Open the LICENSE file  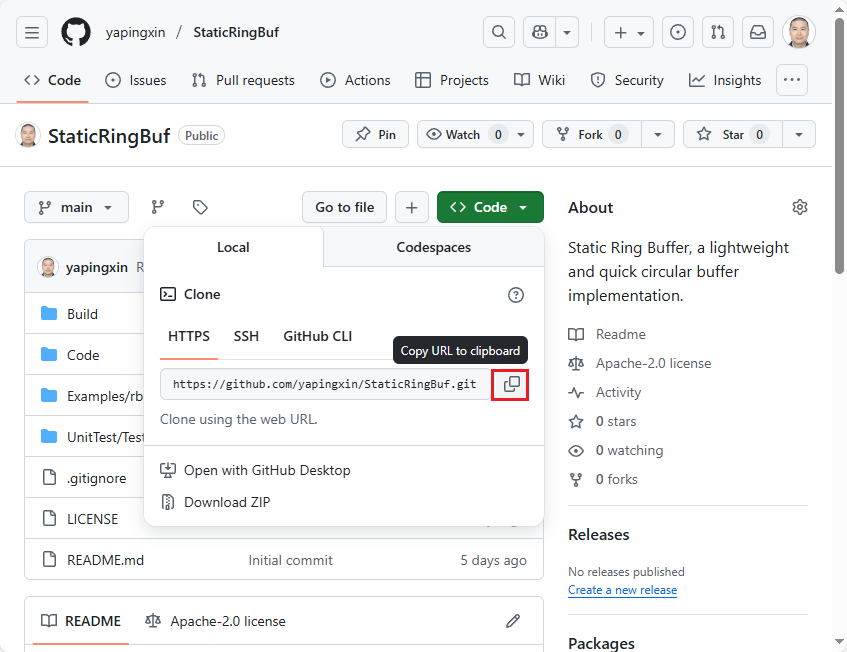(92, 520)
